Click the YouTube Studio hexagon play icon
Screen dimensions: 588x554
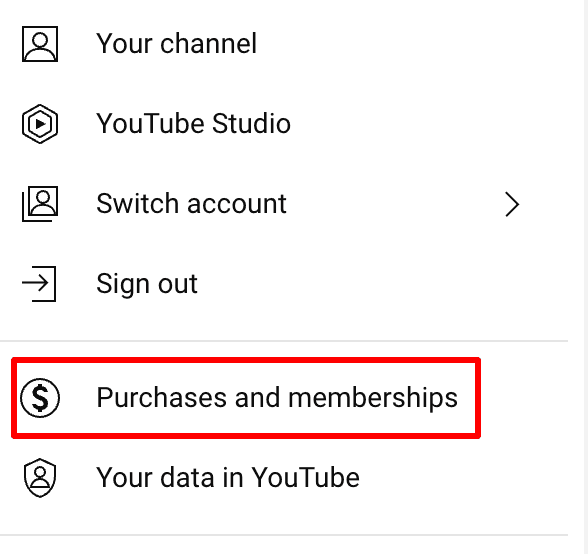point(40,124)
